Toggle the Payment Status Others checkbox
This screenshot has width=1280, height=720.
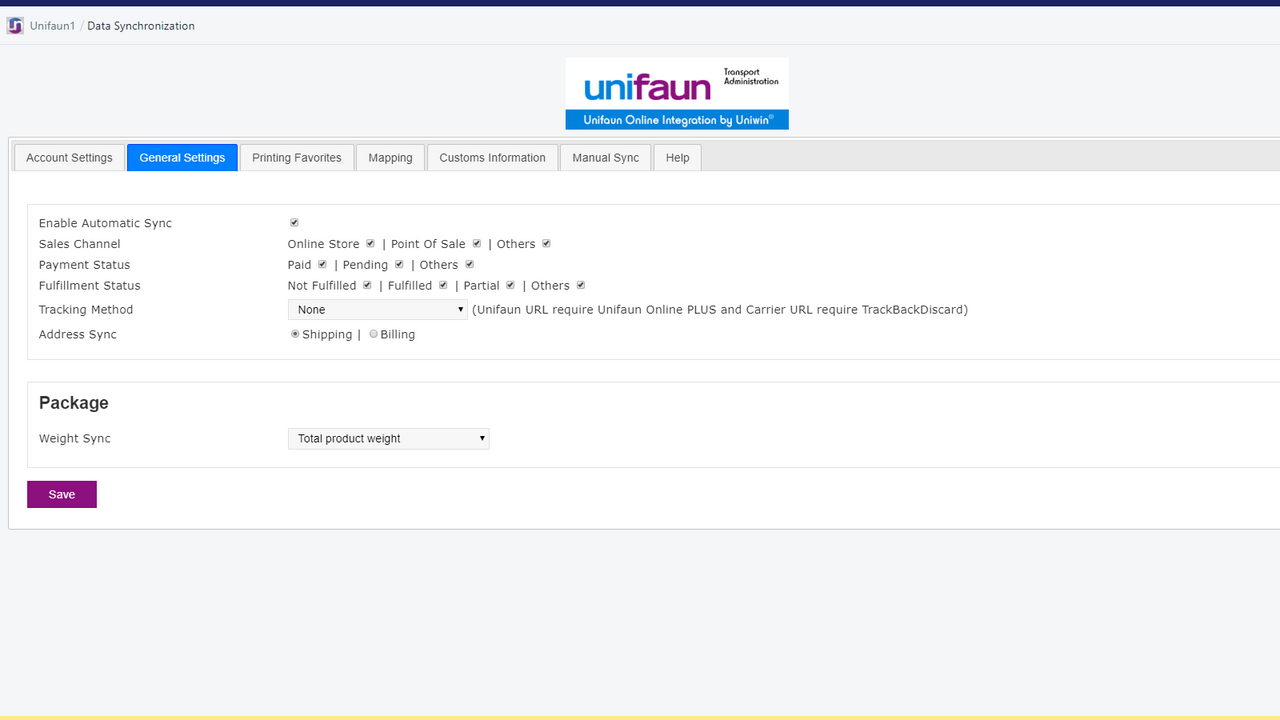(469, 265)
